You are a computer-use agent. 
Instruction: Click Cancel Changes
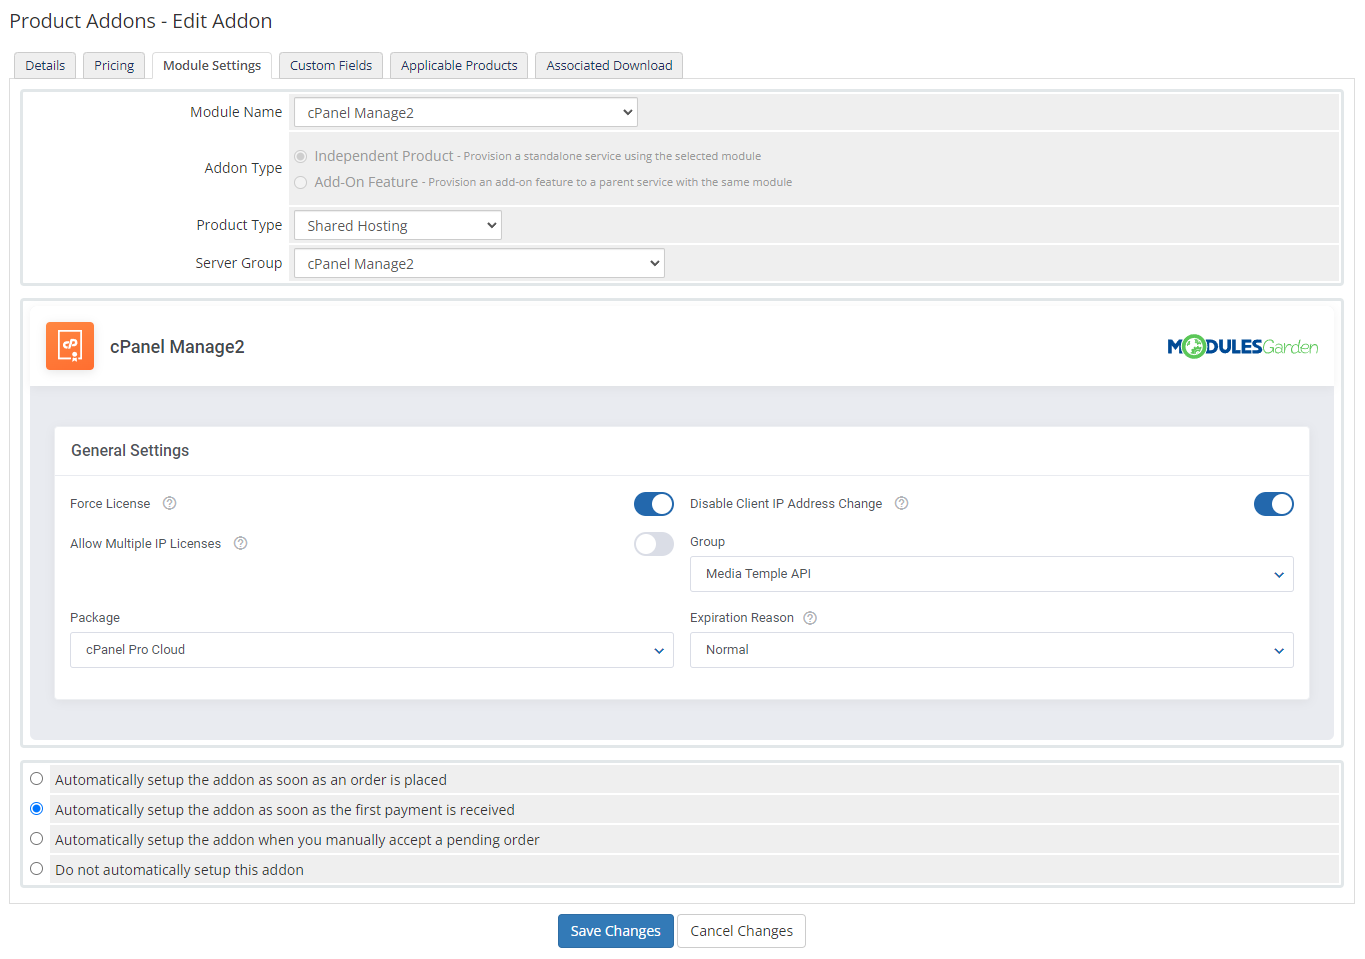pos(741,930)
